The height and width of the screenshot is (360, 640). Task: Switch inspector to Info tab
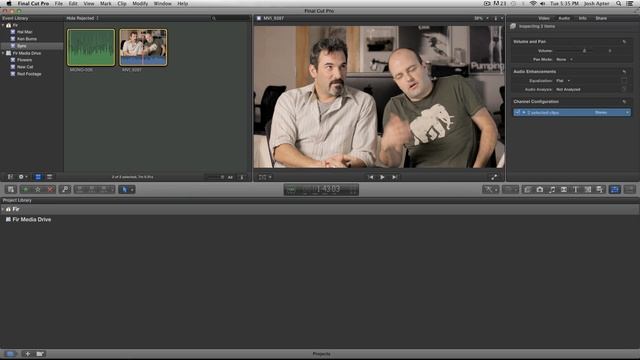tap(582, 18)
